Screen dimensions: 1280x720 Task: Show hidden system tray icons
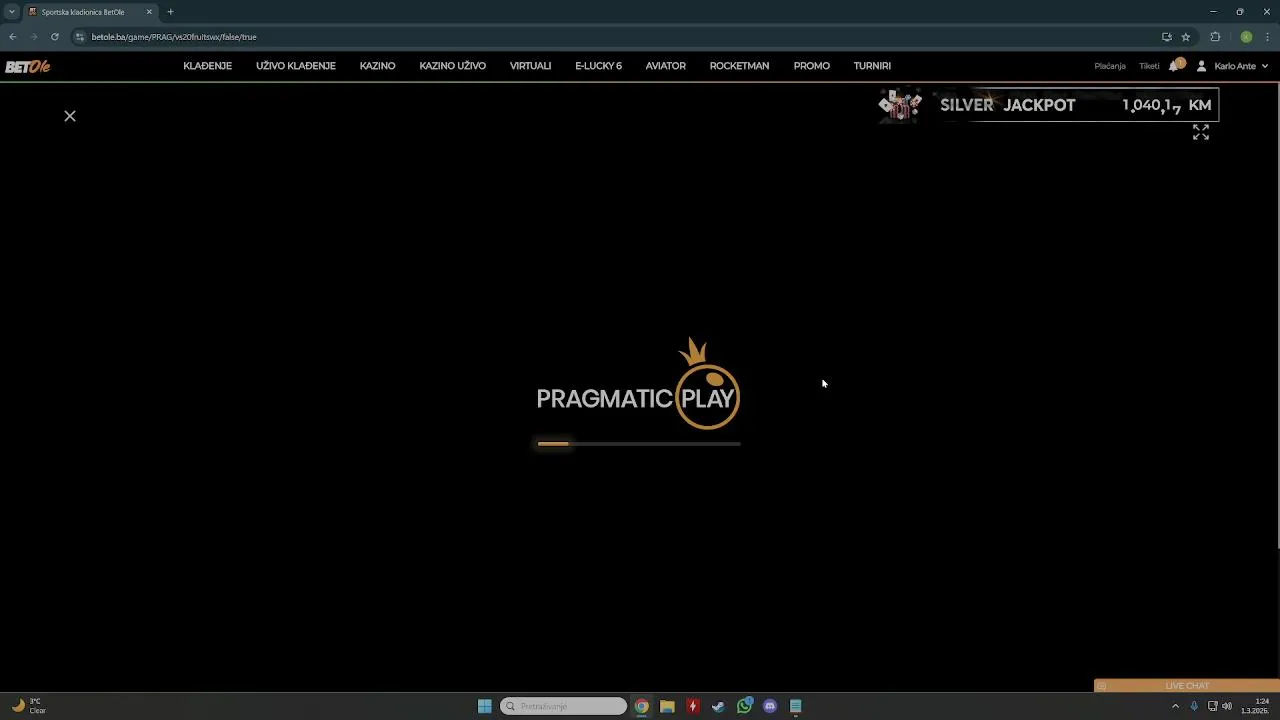point(1175,706)
